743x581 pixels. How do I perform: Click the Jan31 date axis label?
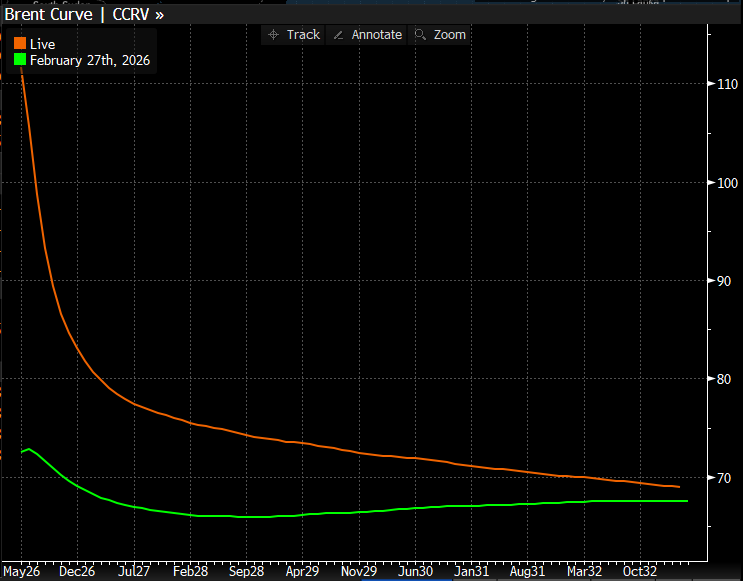pos(471,571)
